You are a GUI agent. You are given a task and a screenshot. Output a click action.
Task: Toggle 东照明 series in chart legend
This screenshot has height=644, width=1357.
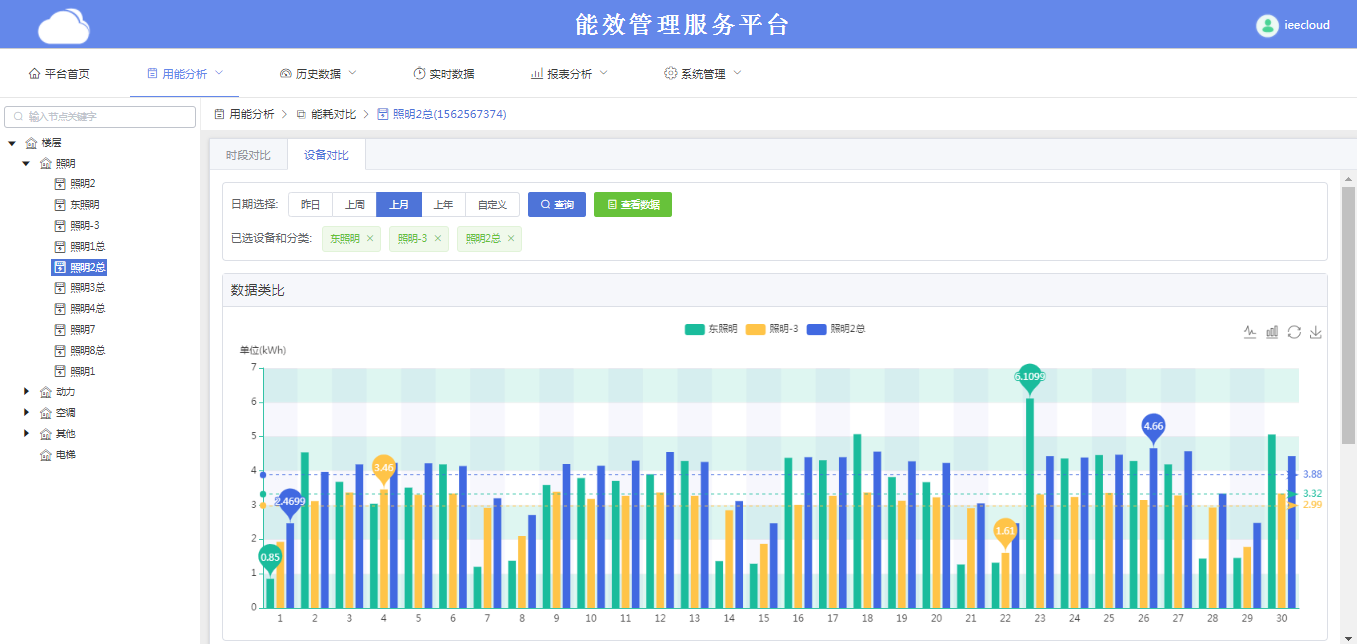coord(711,329)
